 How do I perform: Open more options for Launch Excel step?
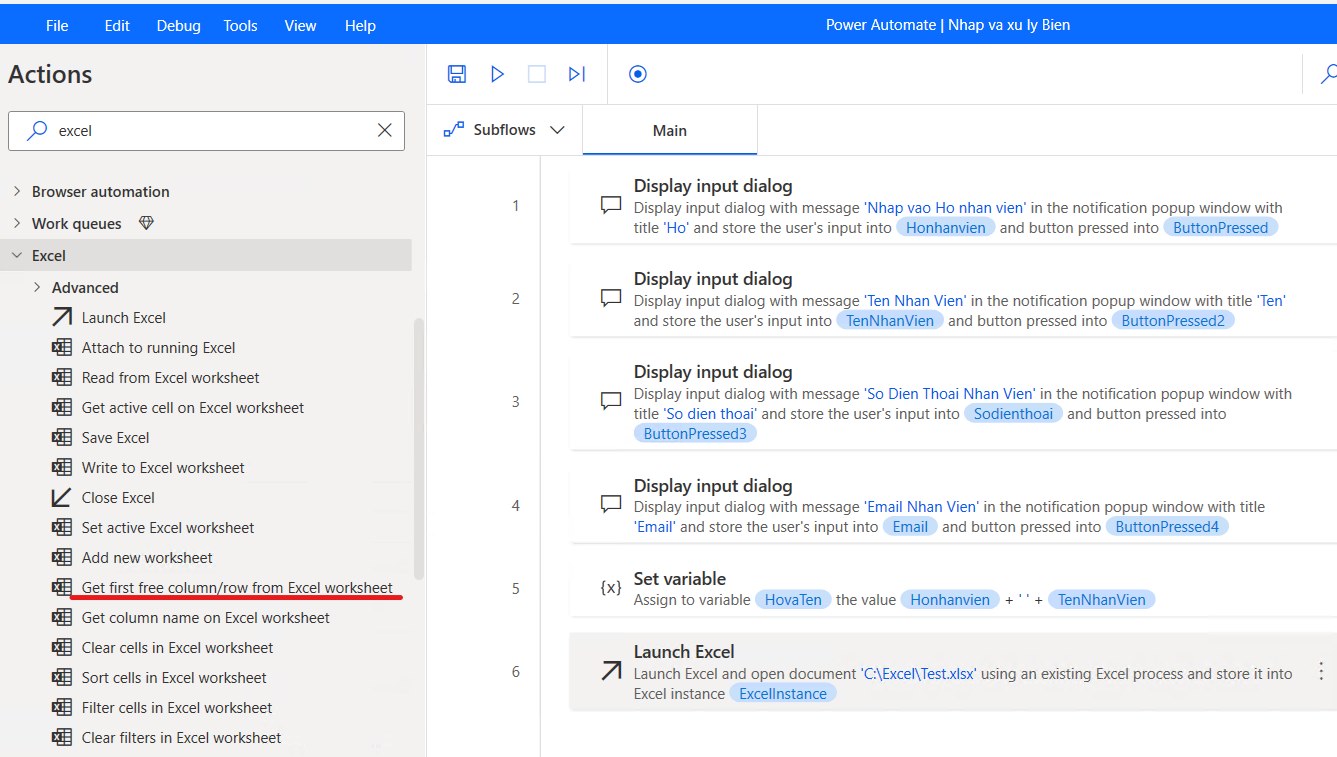pos(1321,671)
